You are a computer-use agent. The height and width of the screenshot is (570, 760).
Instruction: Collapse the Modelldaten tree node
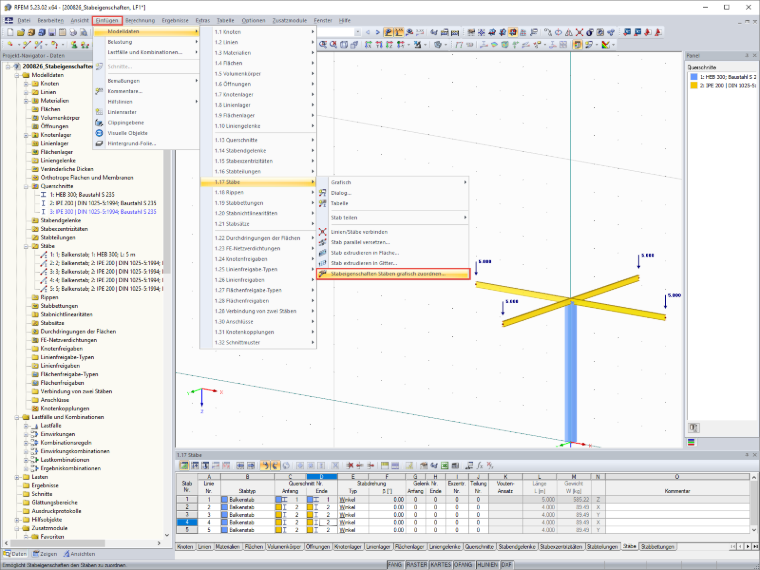(17, 75)
